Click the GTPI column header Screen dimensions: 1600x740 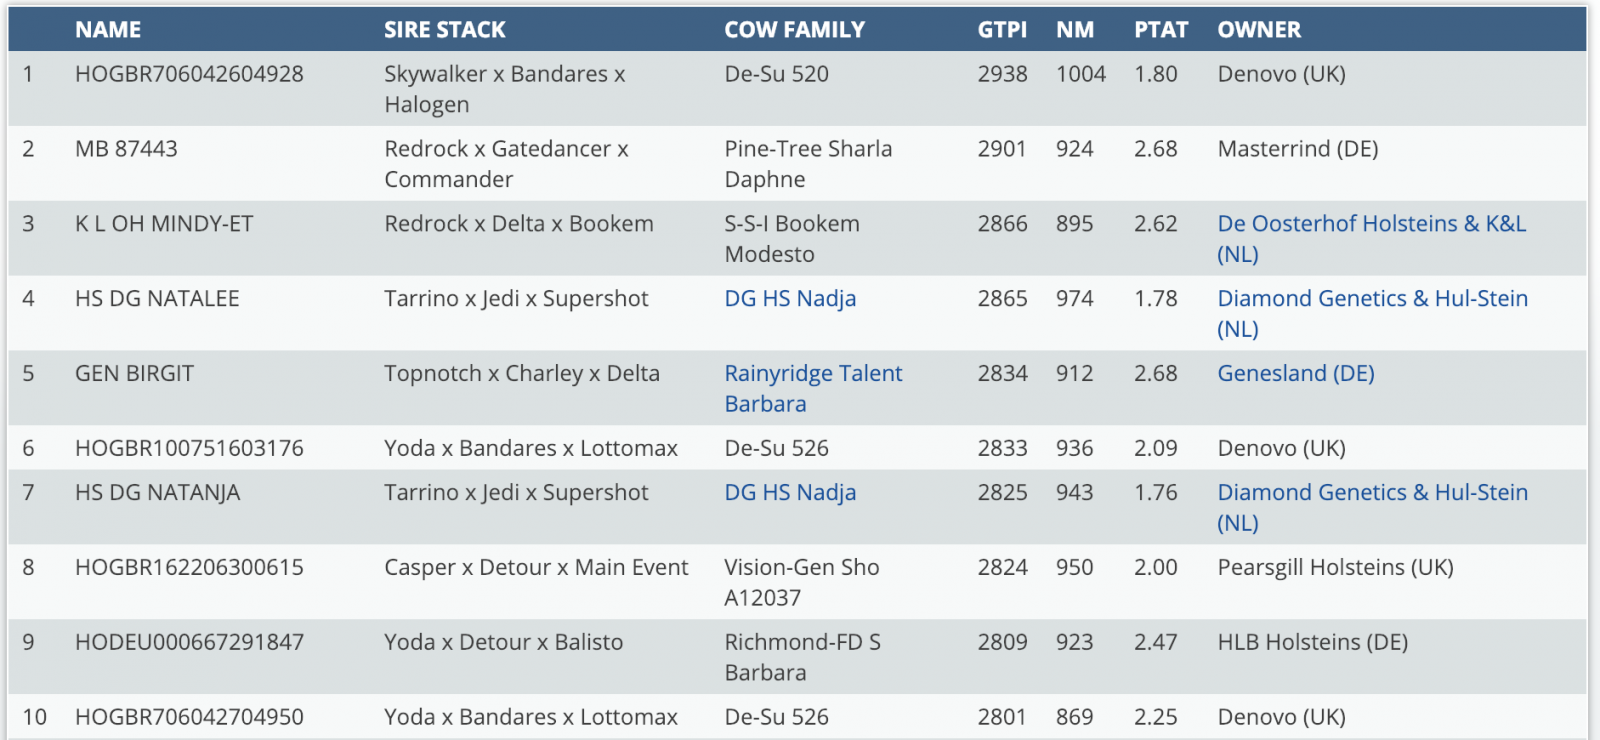(x=1002, y=30)
